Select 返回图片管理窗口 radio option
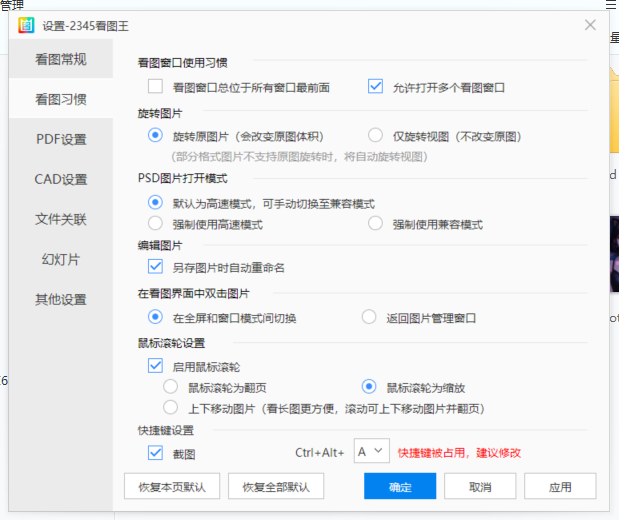619x520 pixels. [x=369, y=318]
